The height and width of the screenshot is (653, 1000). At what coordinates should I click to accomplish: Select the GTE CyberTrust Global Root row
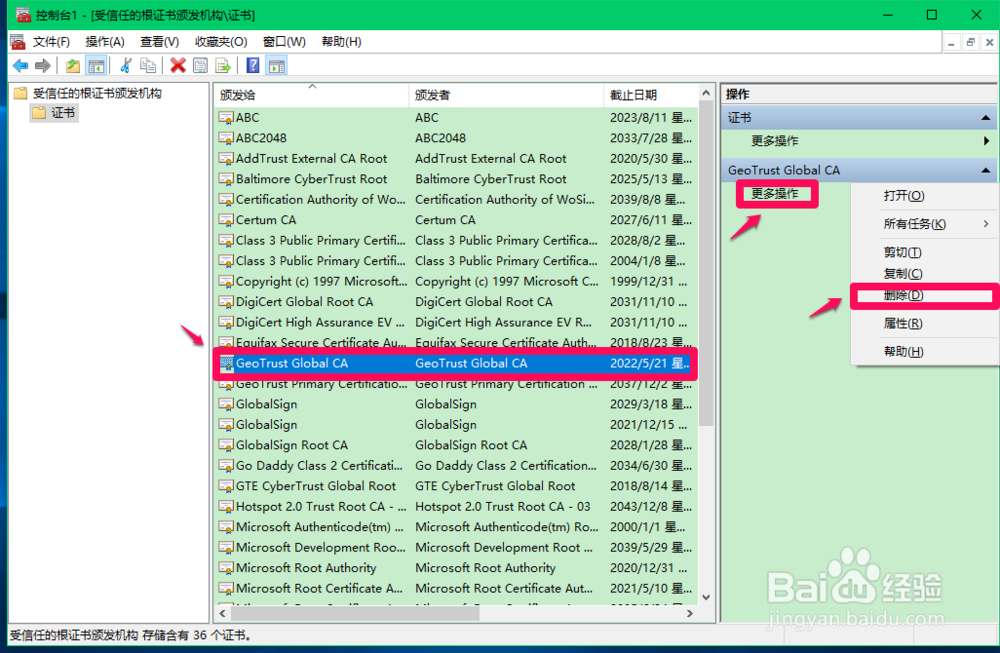(456, 486)
